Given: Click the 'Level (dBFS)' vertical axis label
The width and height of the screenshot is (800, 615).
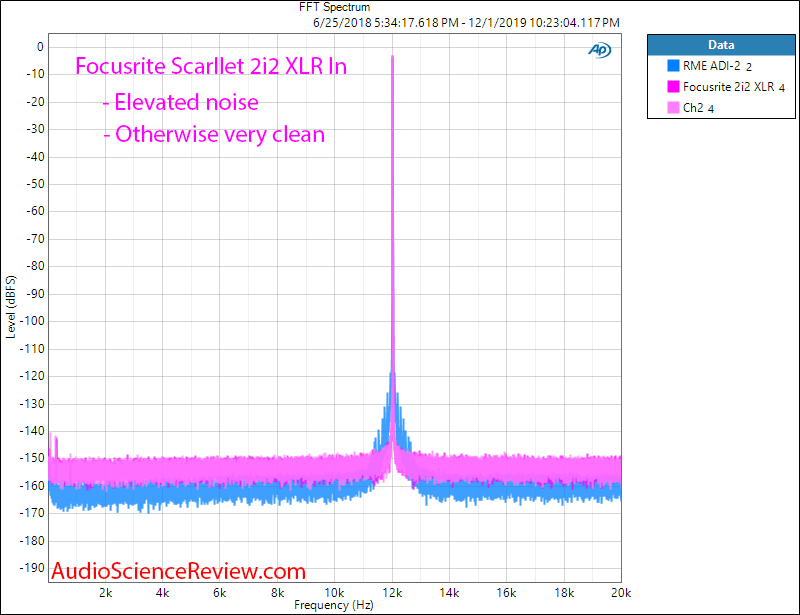Looking at the screenshot, I should coord(11,307).
